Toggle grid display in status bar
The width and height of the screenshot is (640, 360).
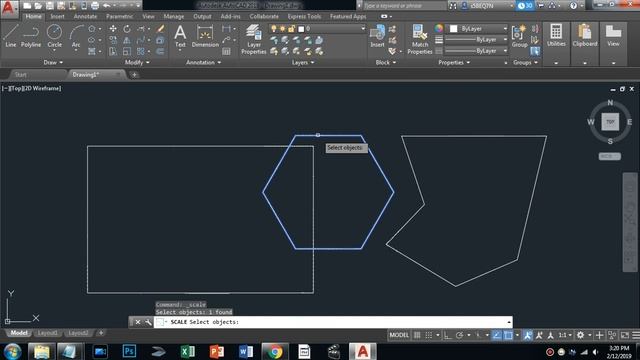coord(417,335)
